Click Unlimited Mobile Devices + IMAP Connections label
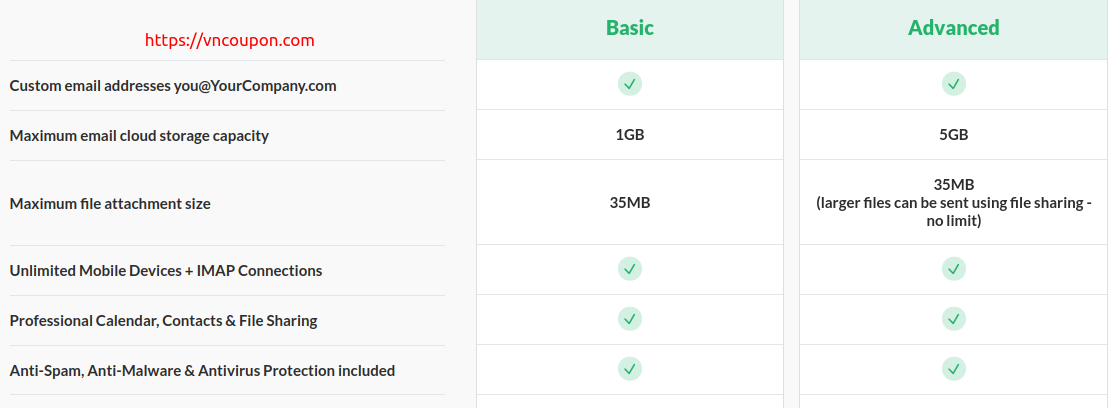Image resolution: width=1108 pixels, height=408 pixels. click(x=166, y=270)
